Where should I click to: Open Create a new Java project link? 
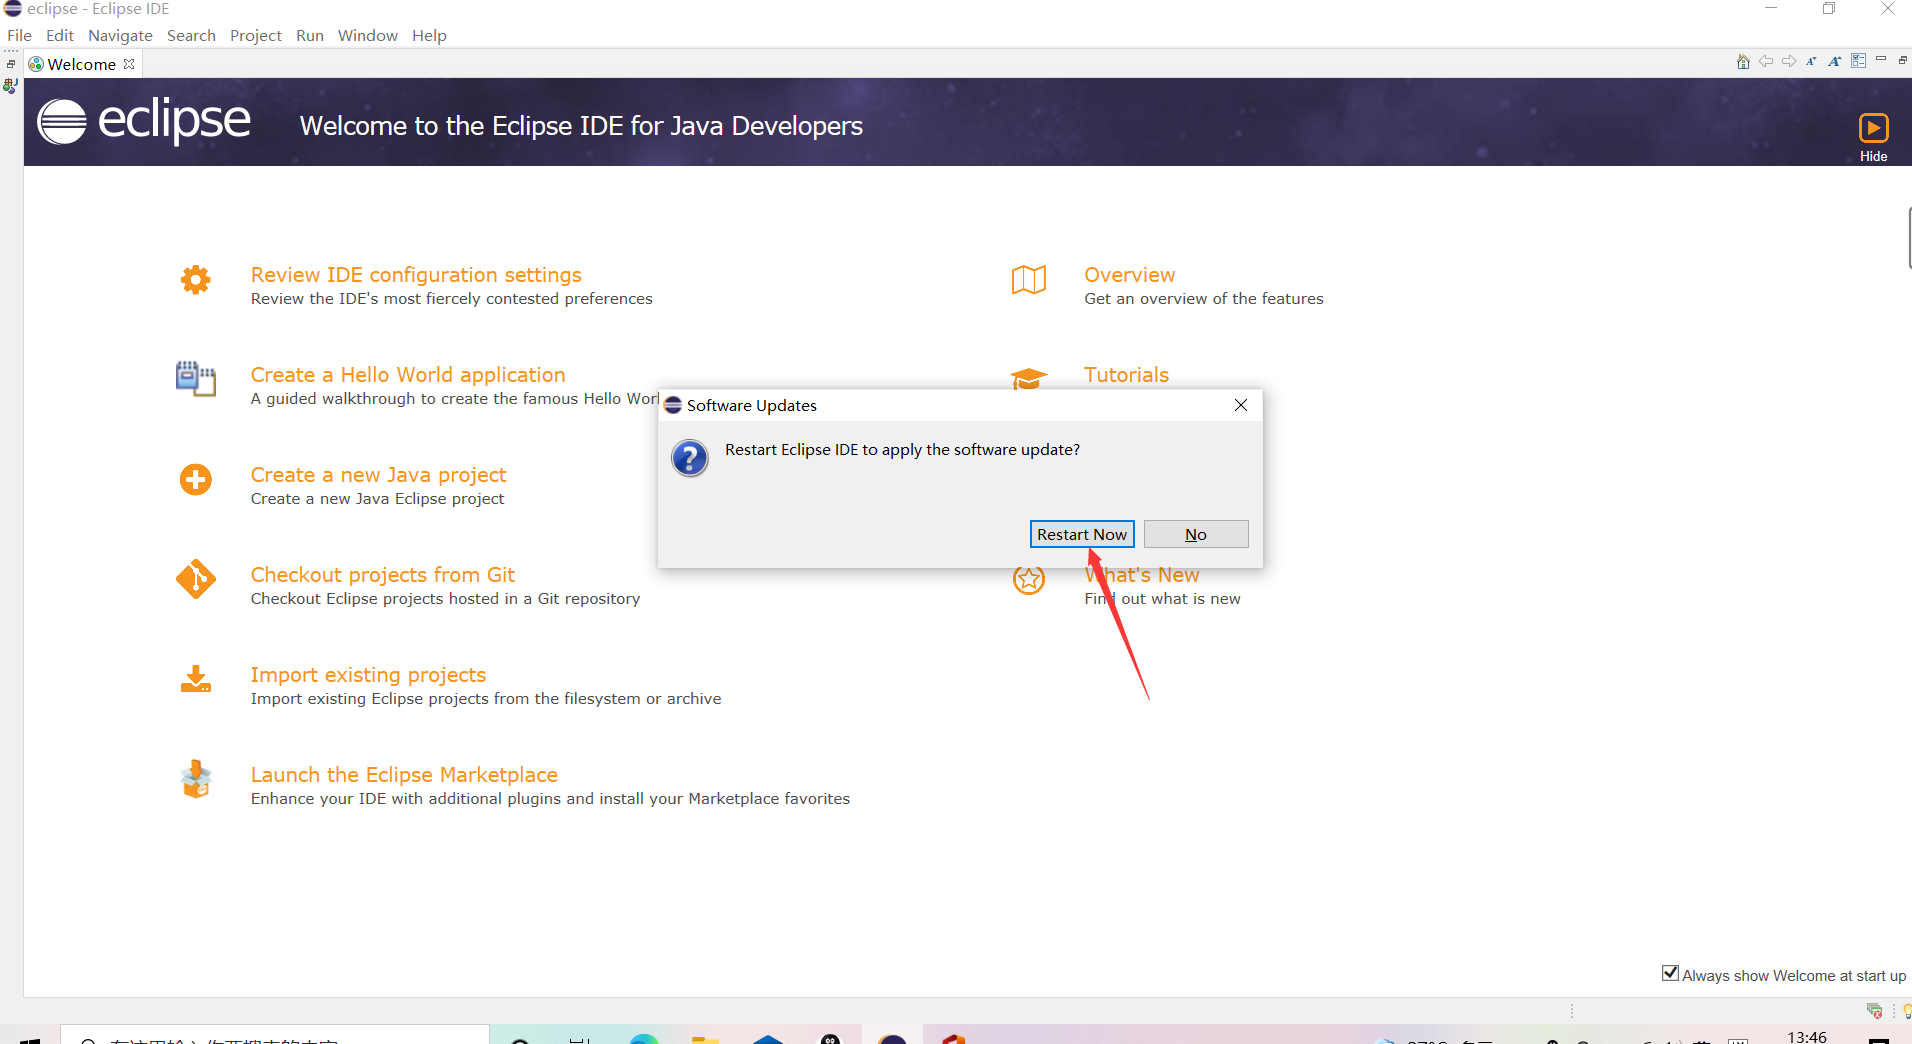tap(378, 475)
